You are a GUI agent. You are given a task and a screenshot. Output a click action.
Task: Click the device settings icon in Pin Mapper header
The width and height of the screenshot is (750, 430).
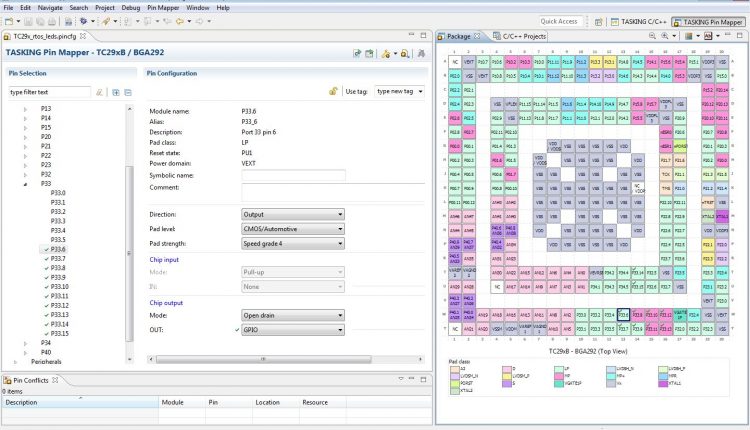click(x=386, y=54)
